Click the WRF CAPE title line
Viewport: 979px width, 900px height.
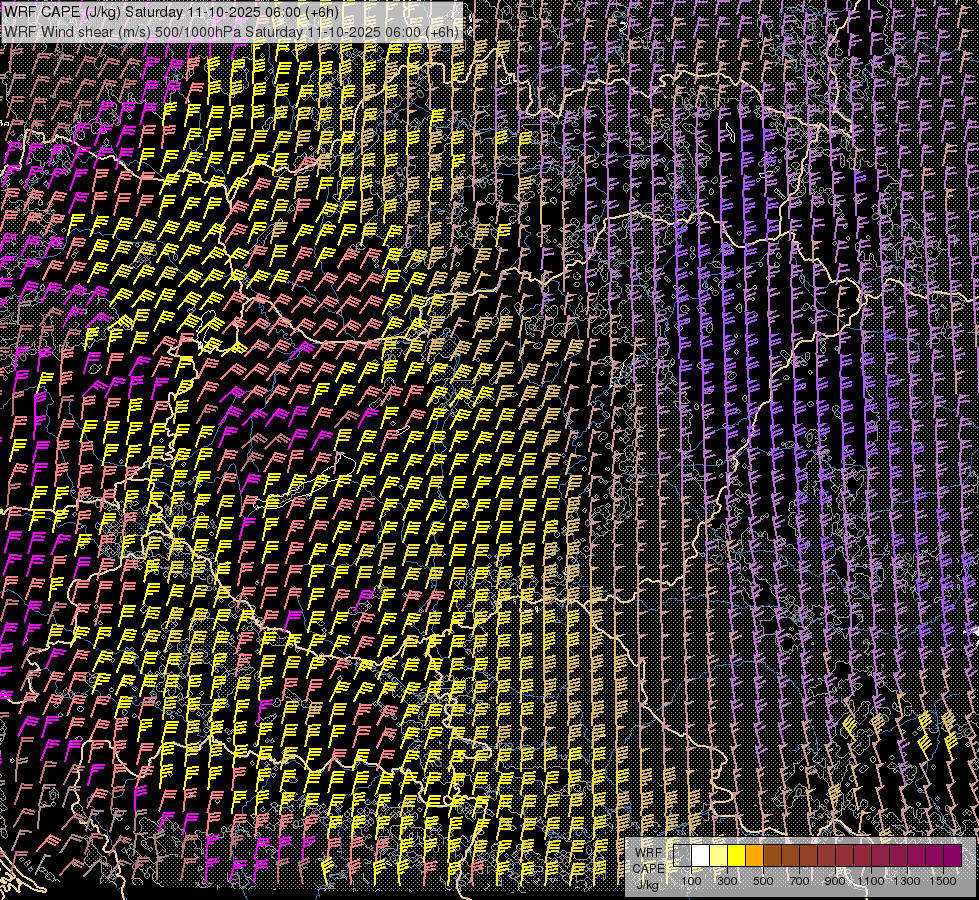171,12
